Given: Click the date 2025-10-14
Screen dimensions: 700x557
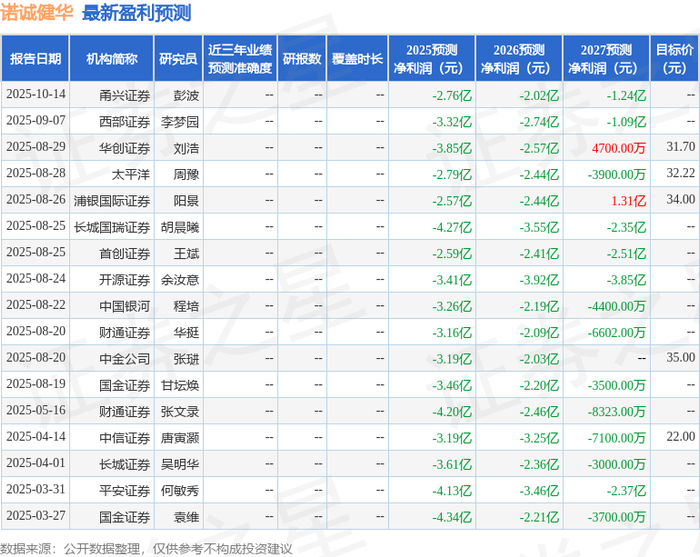Looking at the screenshot, I should (x=36, y=94).
